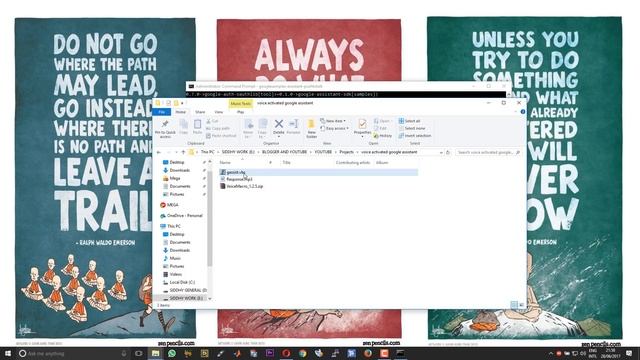Select the Response mp3 file
The width and height of the screenshot is (640, 360).
(236, 179)
